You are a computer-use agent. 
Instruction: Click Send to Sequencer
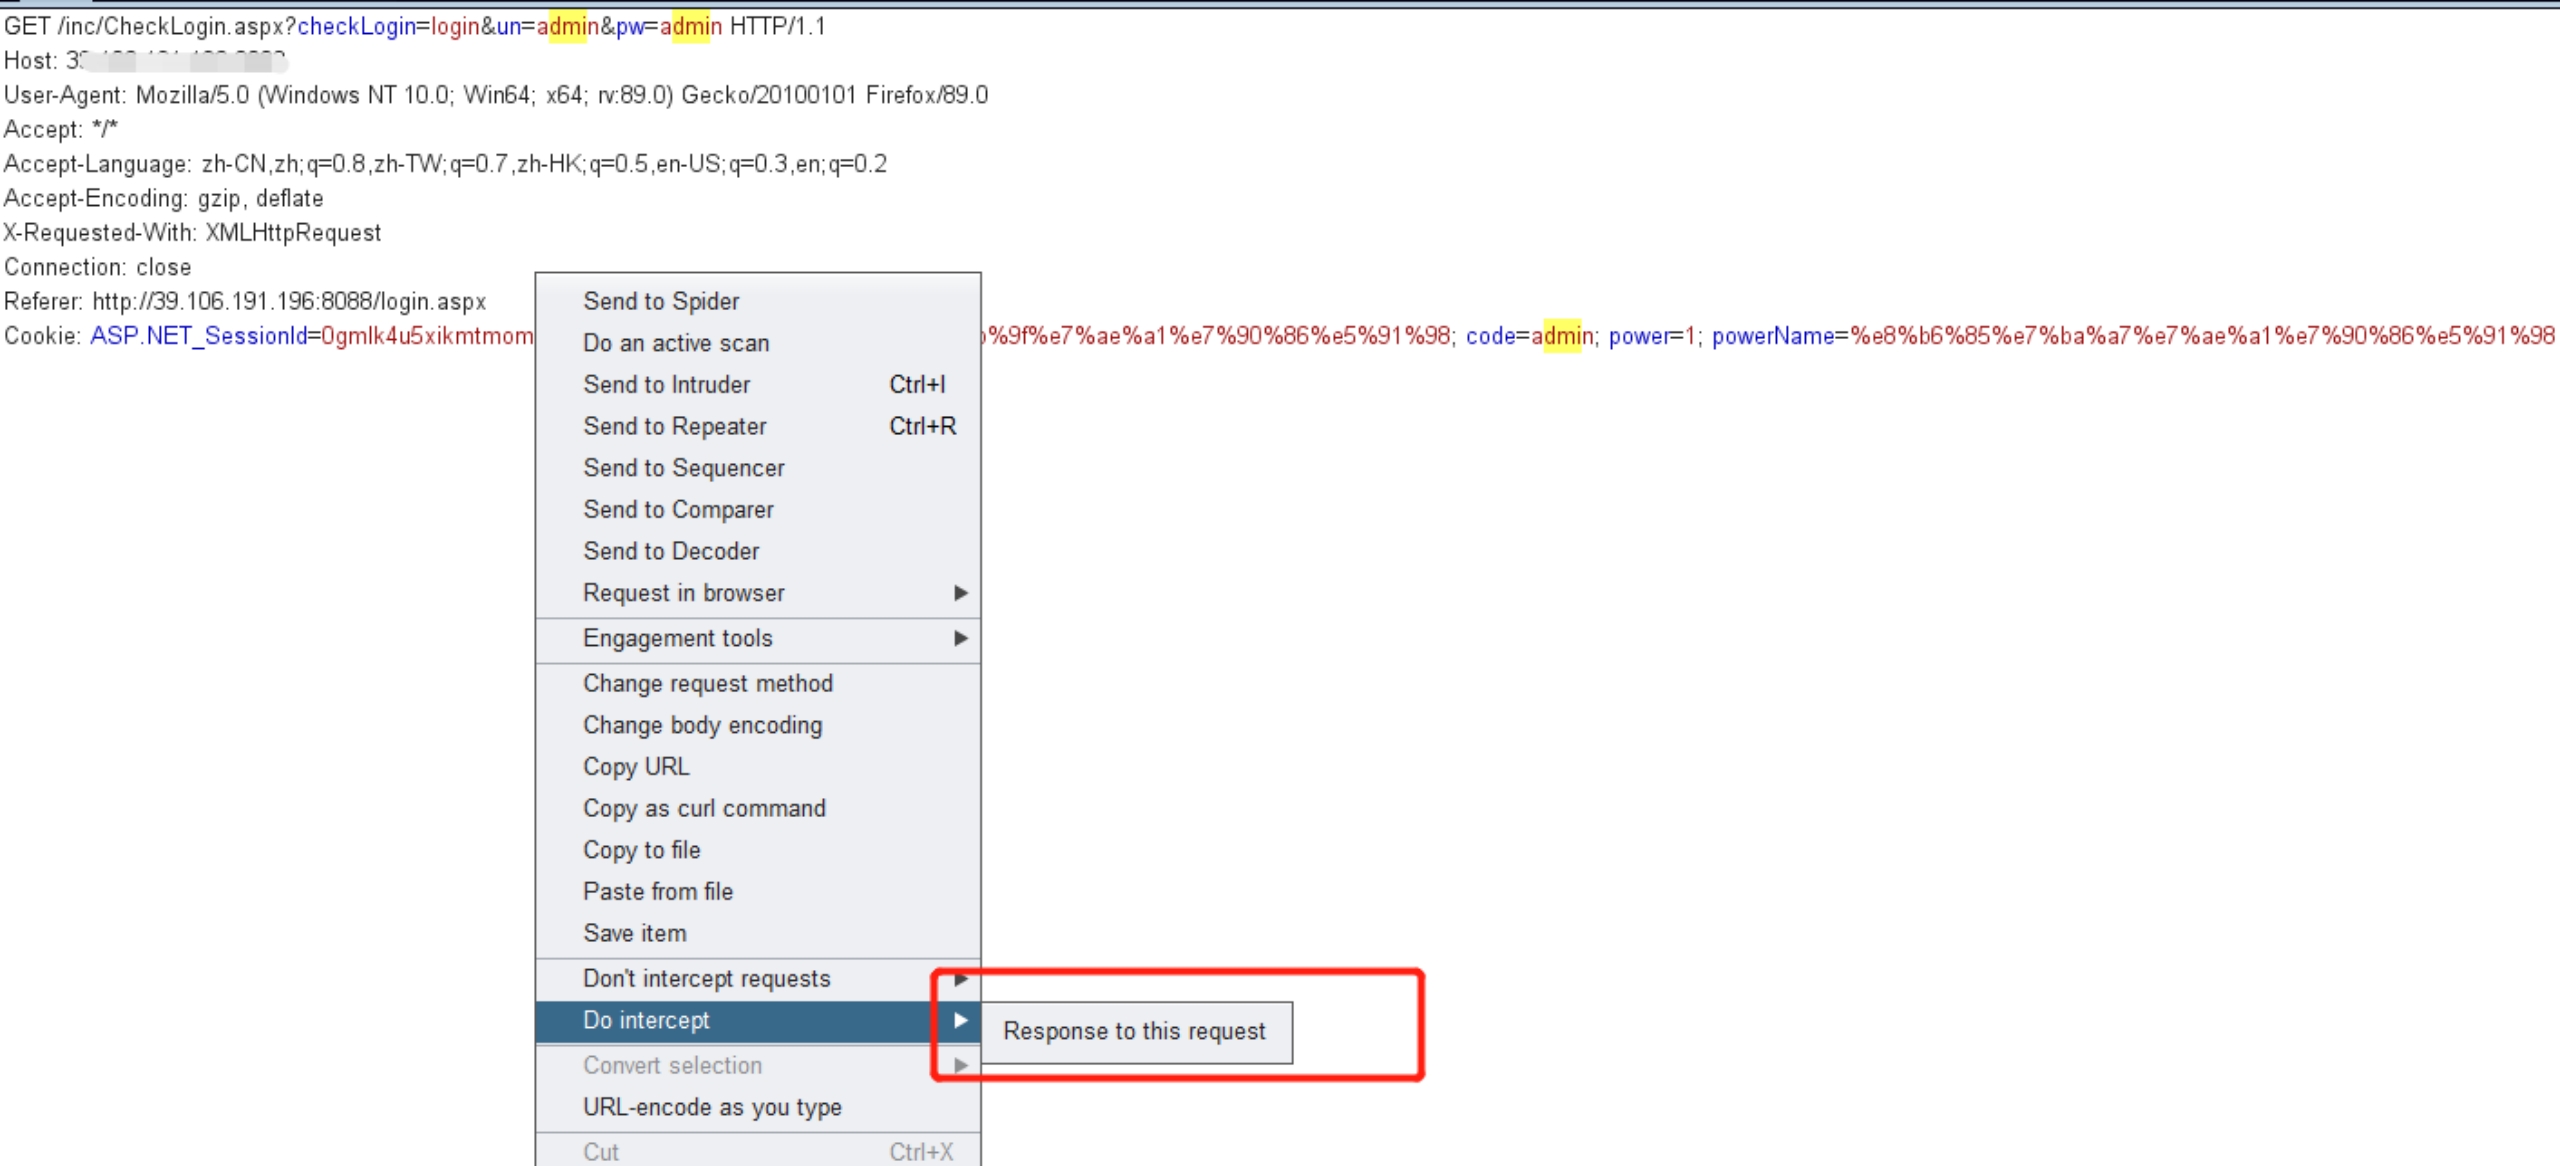[683, 468]
